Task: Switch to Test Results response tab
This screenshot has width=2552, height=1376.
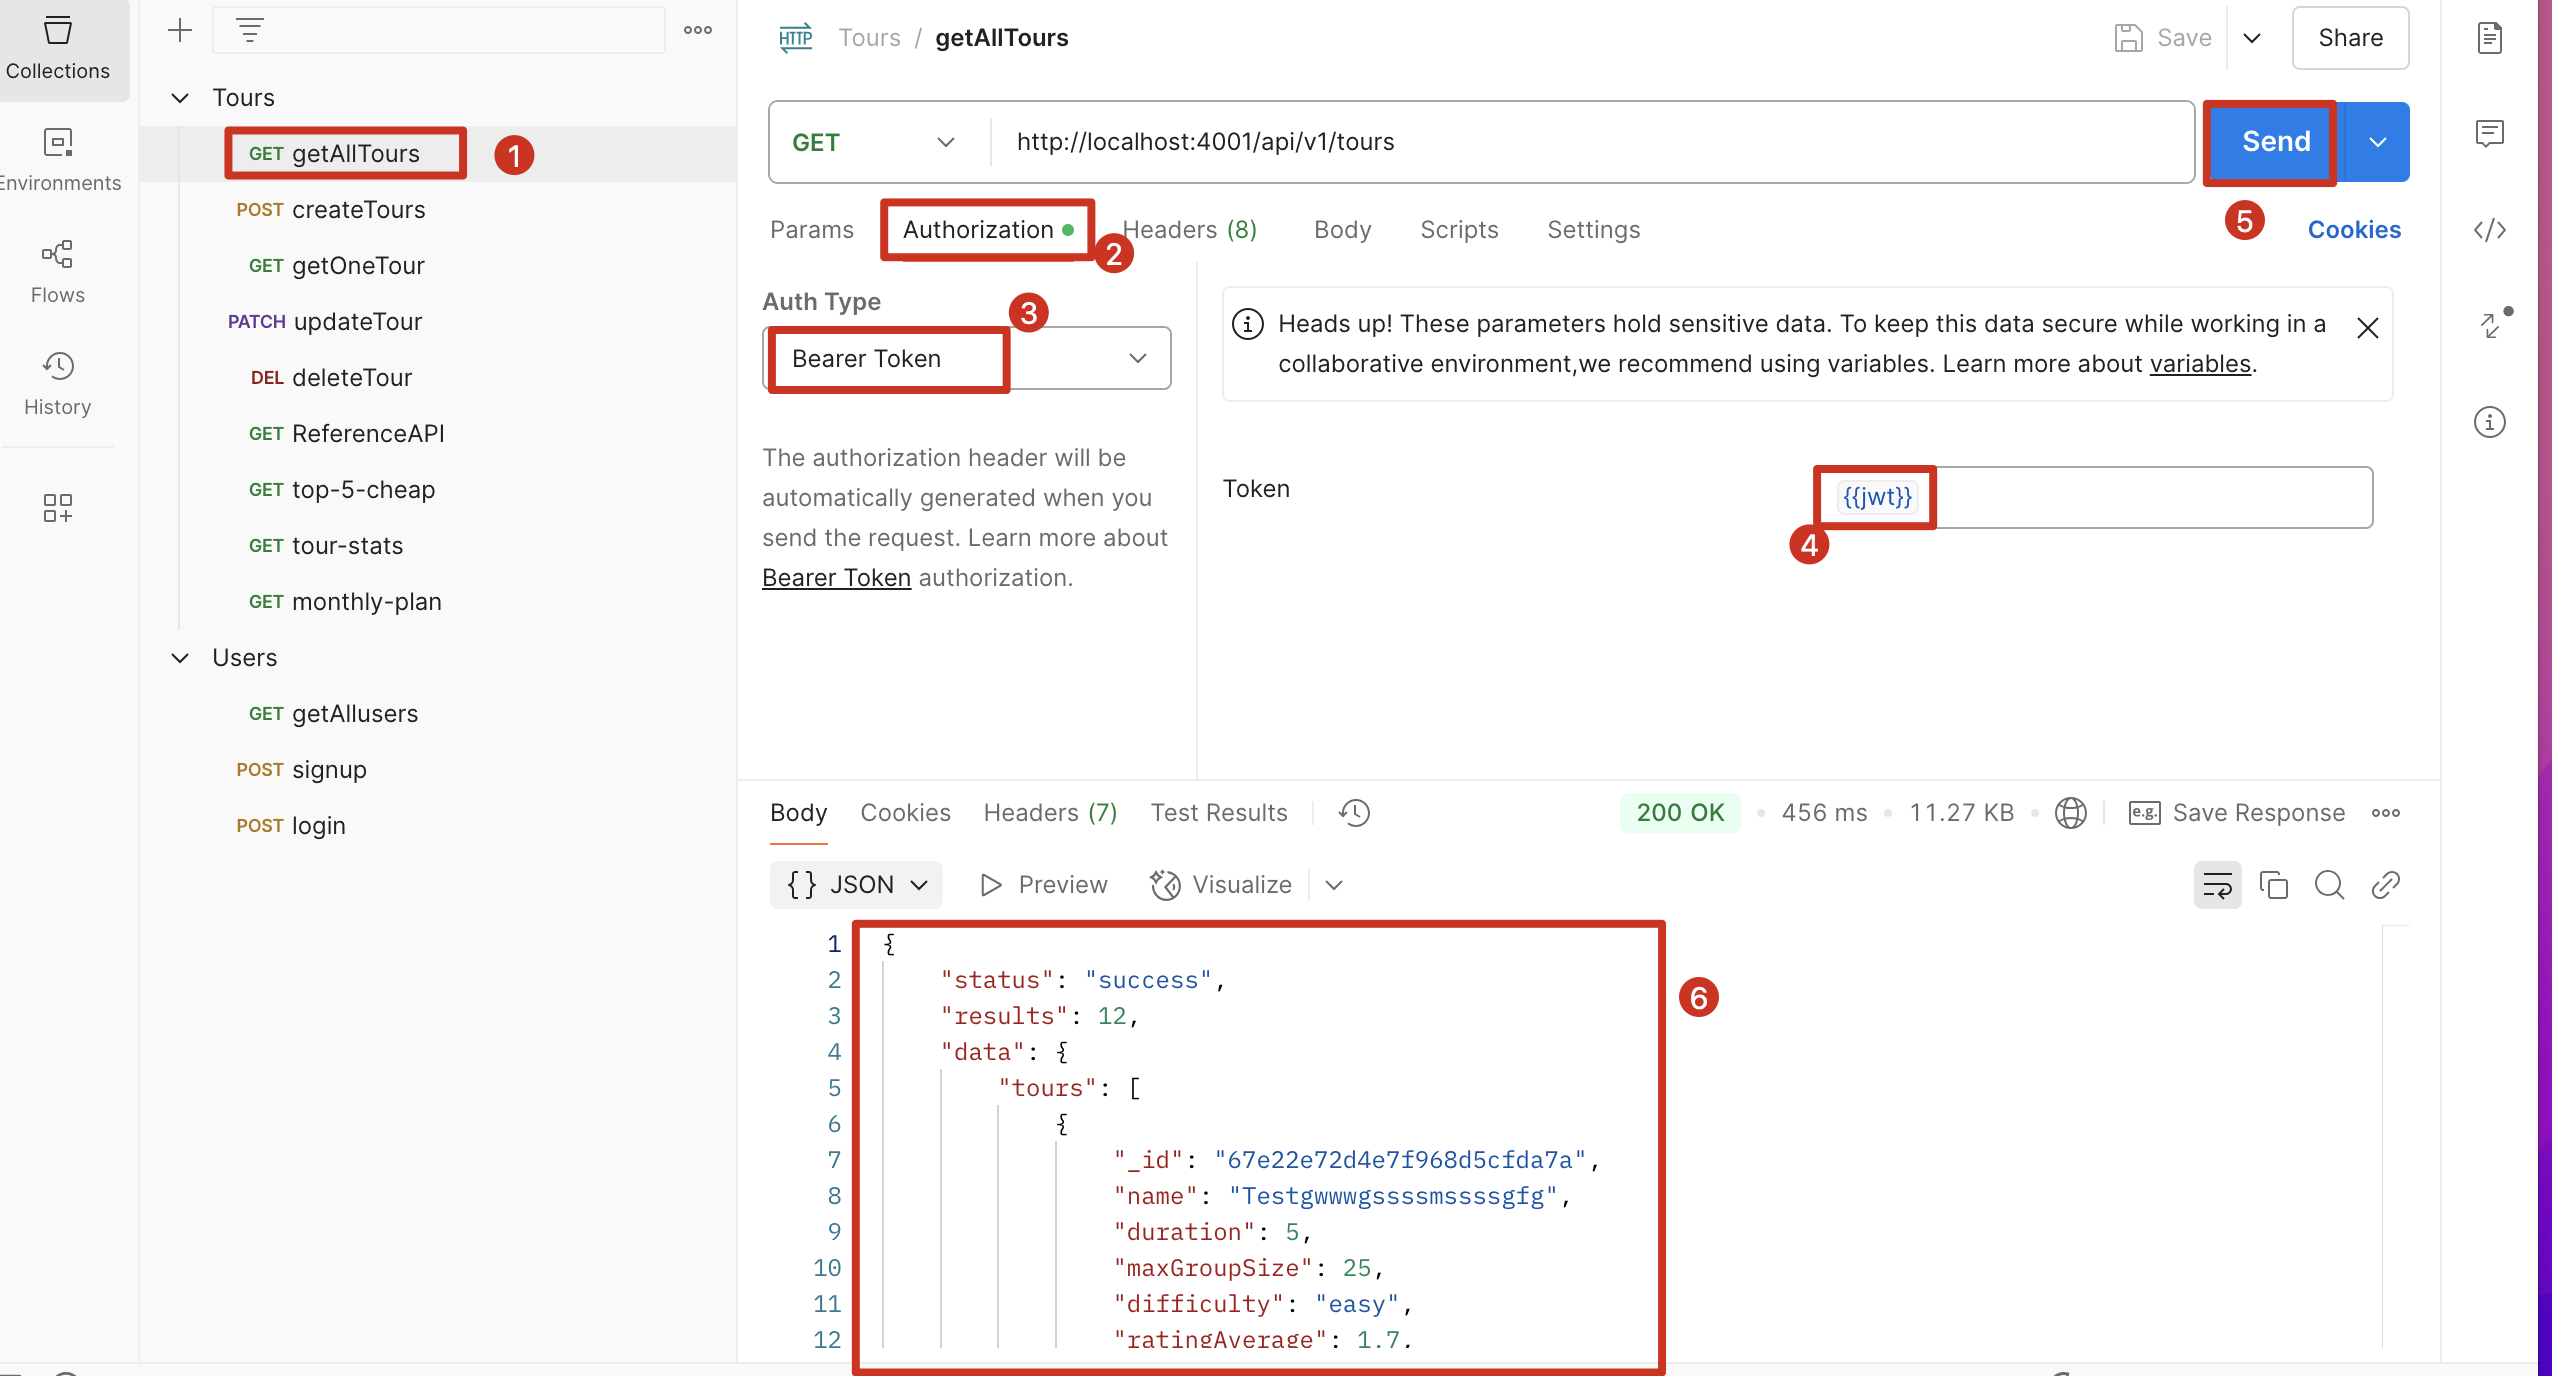Action: pyautogui.click(x=1218, y=813)
